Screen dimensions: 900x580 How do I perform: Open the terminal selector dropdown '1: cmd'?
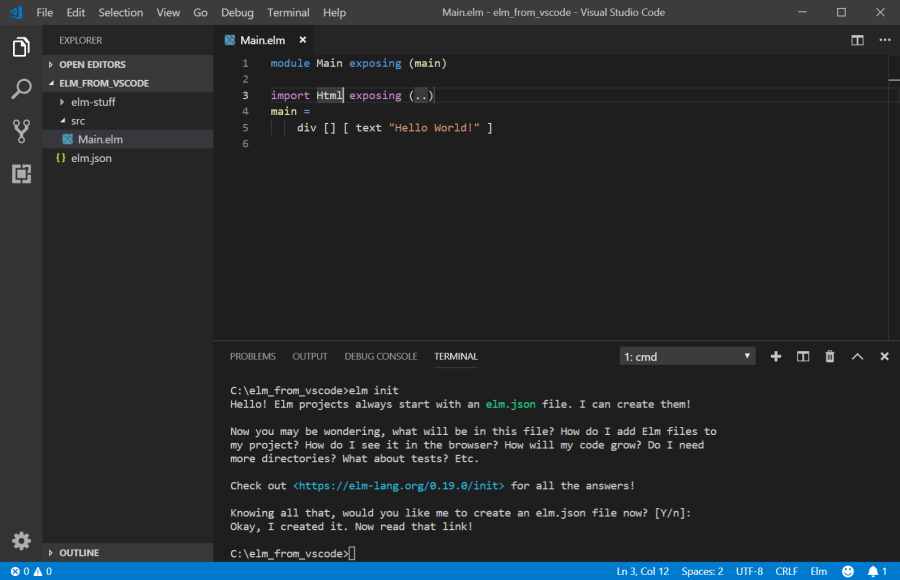[x=687, y=356]
